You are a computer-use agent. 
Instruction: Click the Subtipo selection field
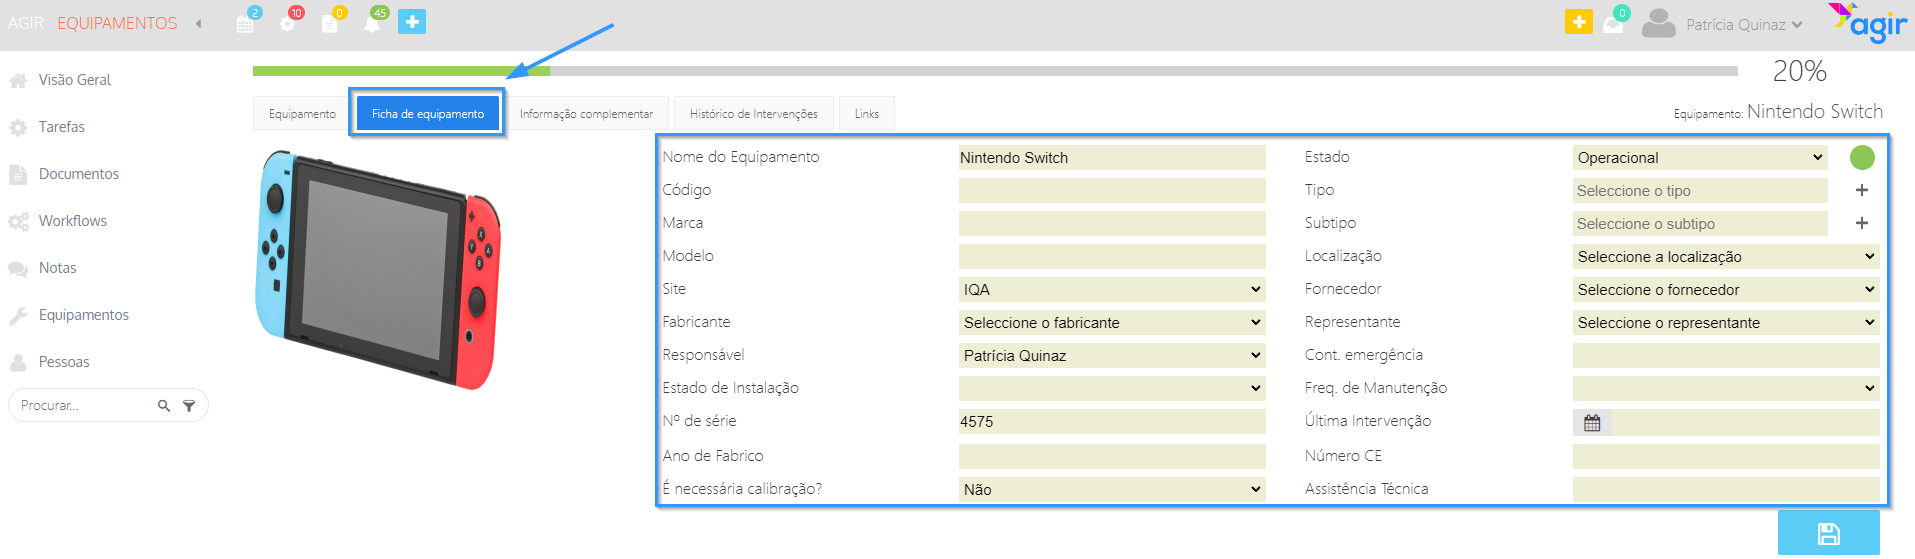pyautogui.click(x=1700, y=224)
